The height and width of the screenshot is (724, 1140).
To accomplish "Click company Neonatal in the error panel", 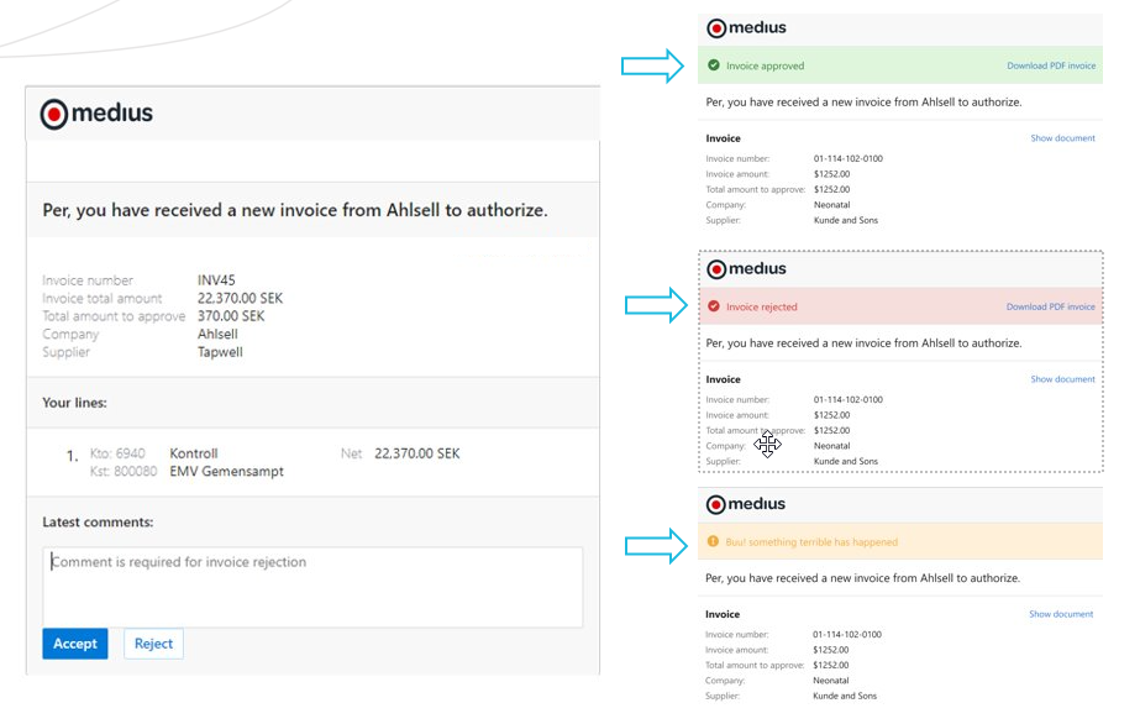I will pos(830,681).
